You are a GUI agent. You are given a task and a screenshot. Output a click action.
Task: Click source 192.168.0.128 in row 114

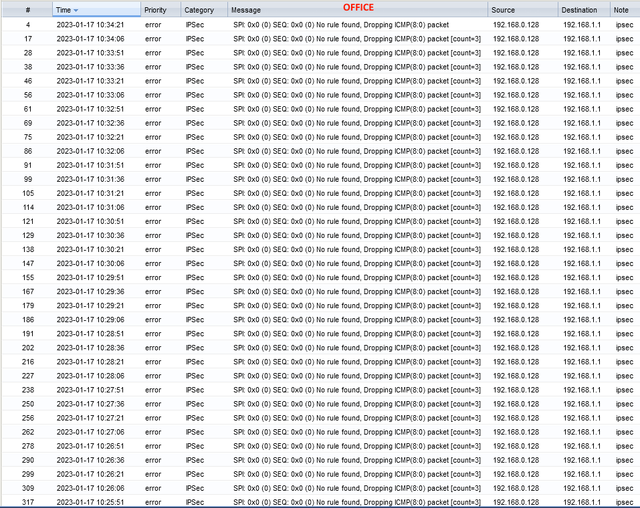click(x=516, y=208)
